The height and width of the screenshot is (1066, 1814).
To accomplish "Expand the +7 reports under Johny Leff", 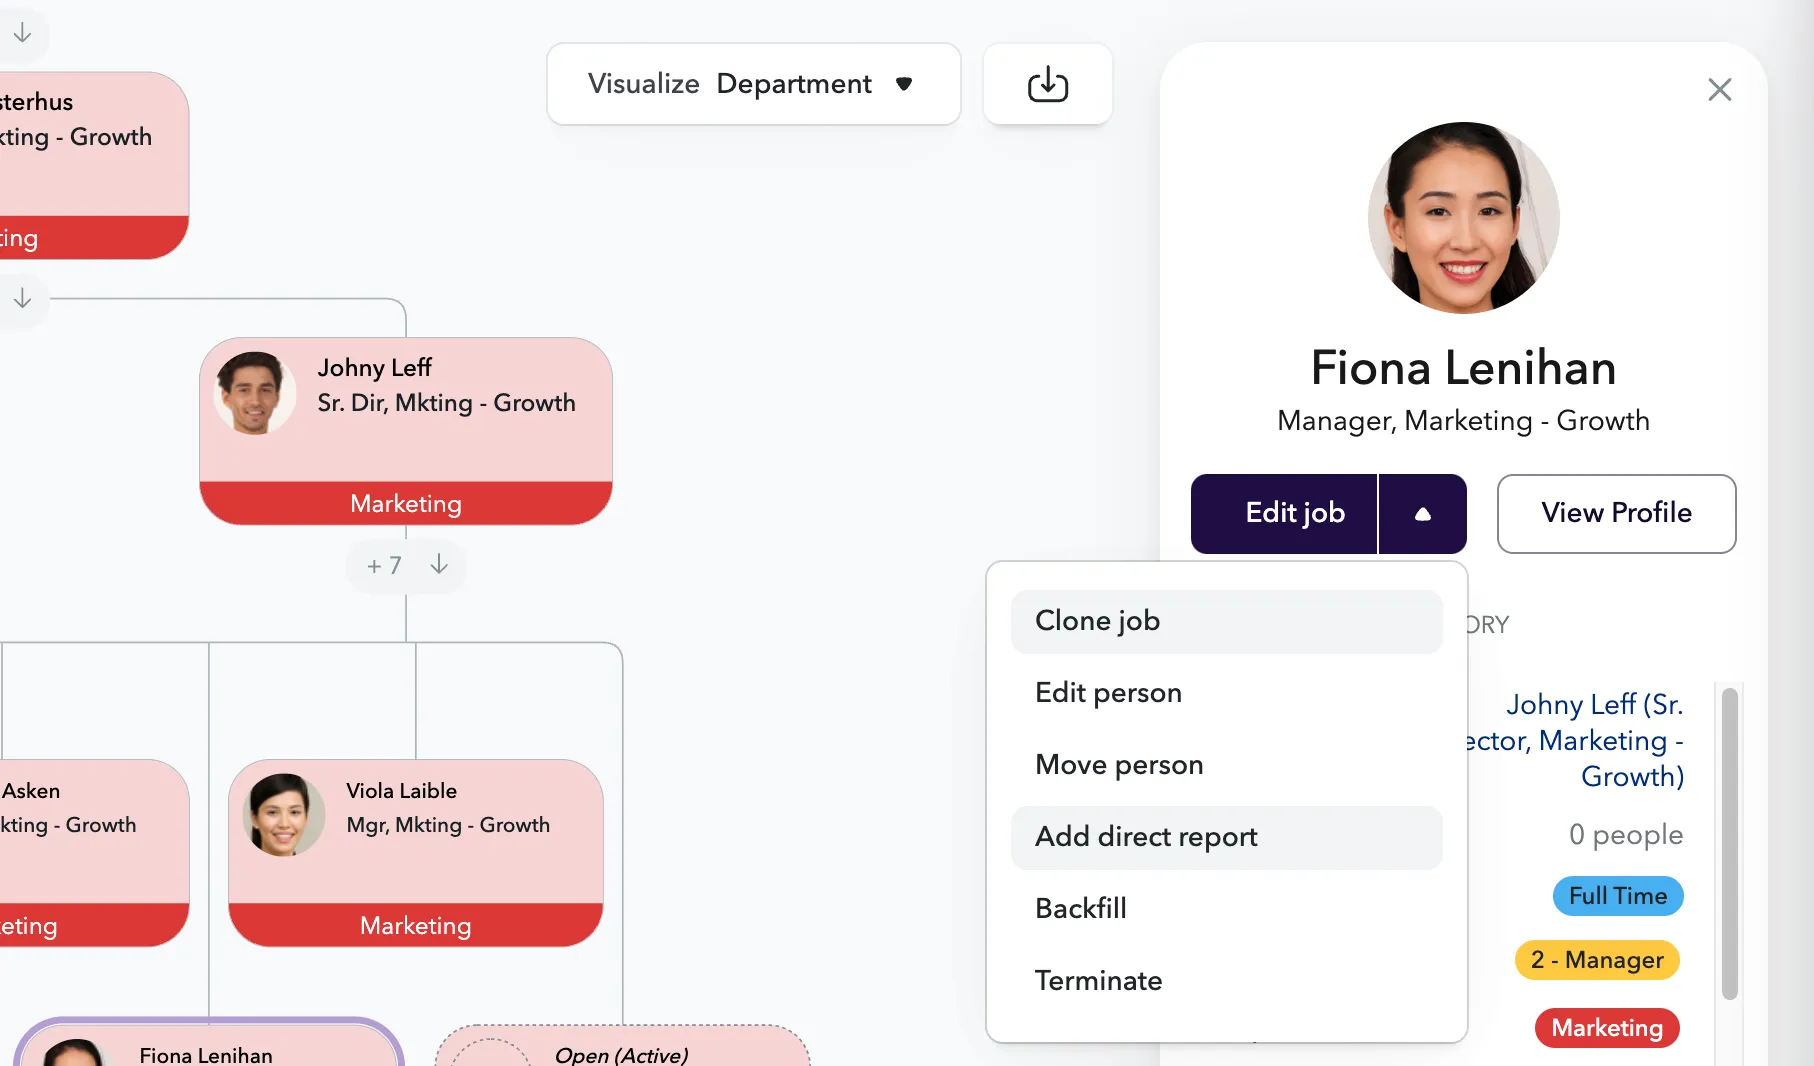I will point(384,566).
